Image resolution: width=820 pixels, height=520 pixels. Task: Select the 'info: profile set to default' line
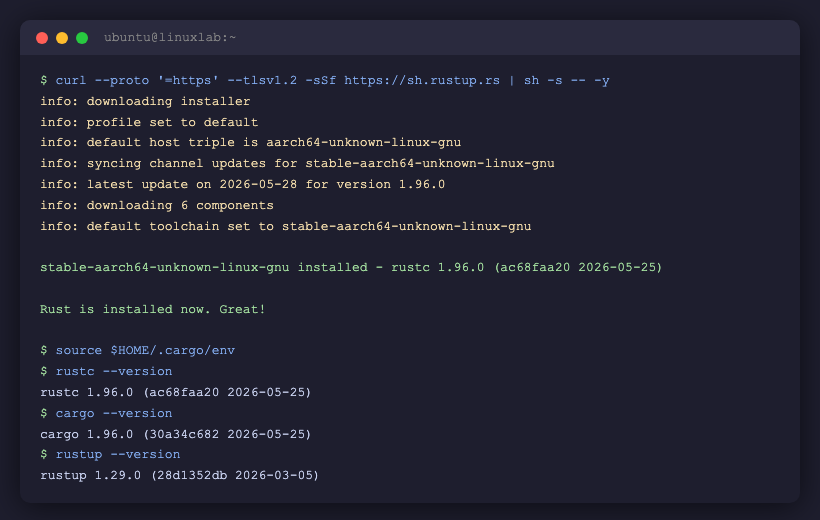point(149,122)
